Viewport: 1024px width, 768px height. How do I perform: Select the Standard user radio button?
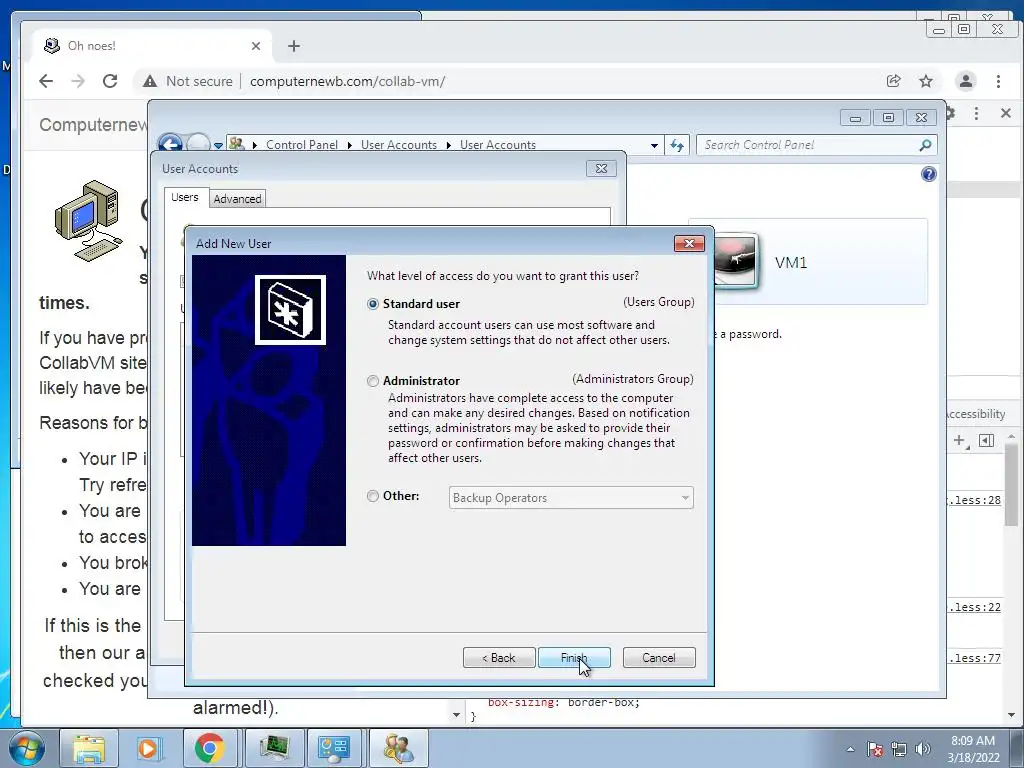[x=373, y=304]
